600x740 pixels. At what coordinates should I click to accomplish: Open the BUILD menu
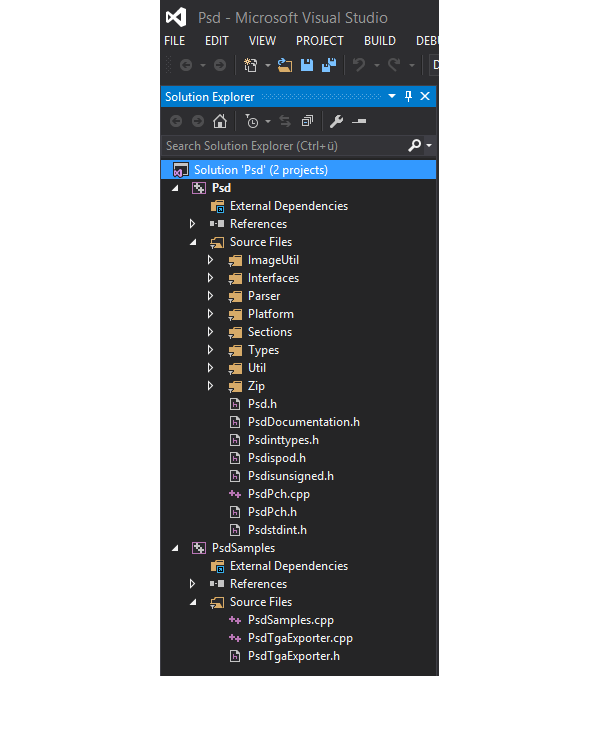point(380,41)
